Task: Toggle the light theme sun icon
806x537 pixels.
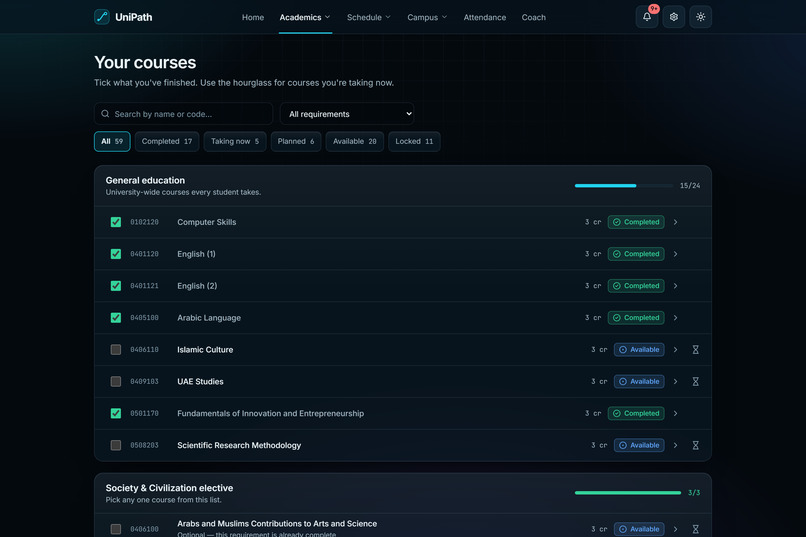Action: click(700, 17)
